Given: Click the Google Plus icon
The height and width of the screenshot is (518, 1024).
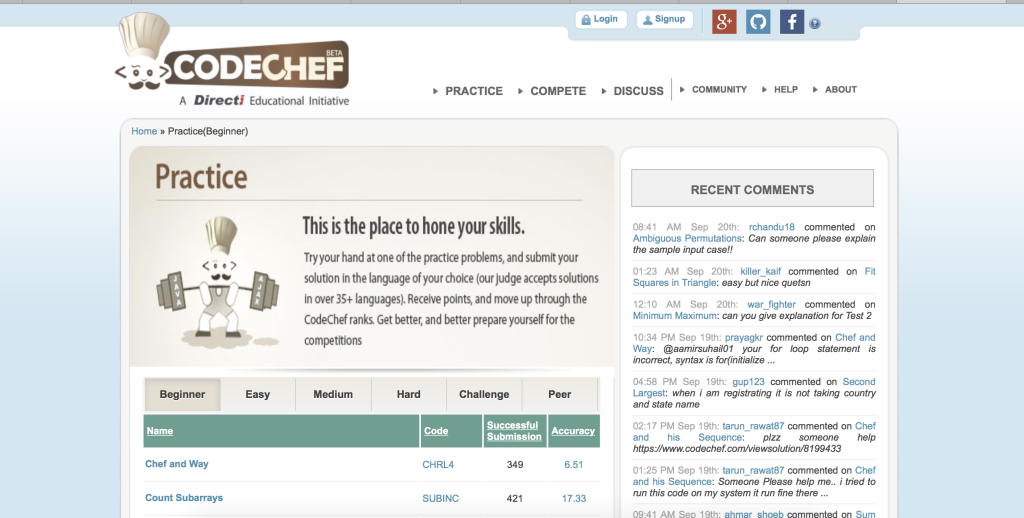Looking at the screenshot, I should coord(724,22).
